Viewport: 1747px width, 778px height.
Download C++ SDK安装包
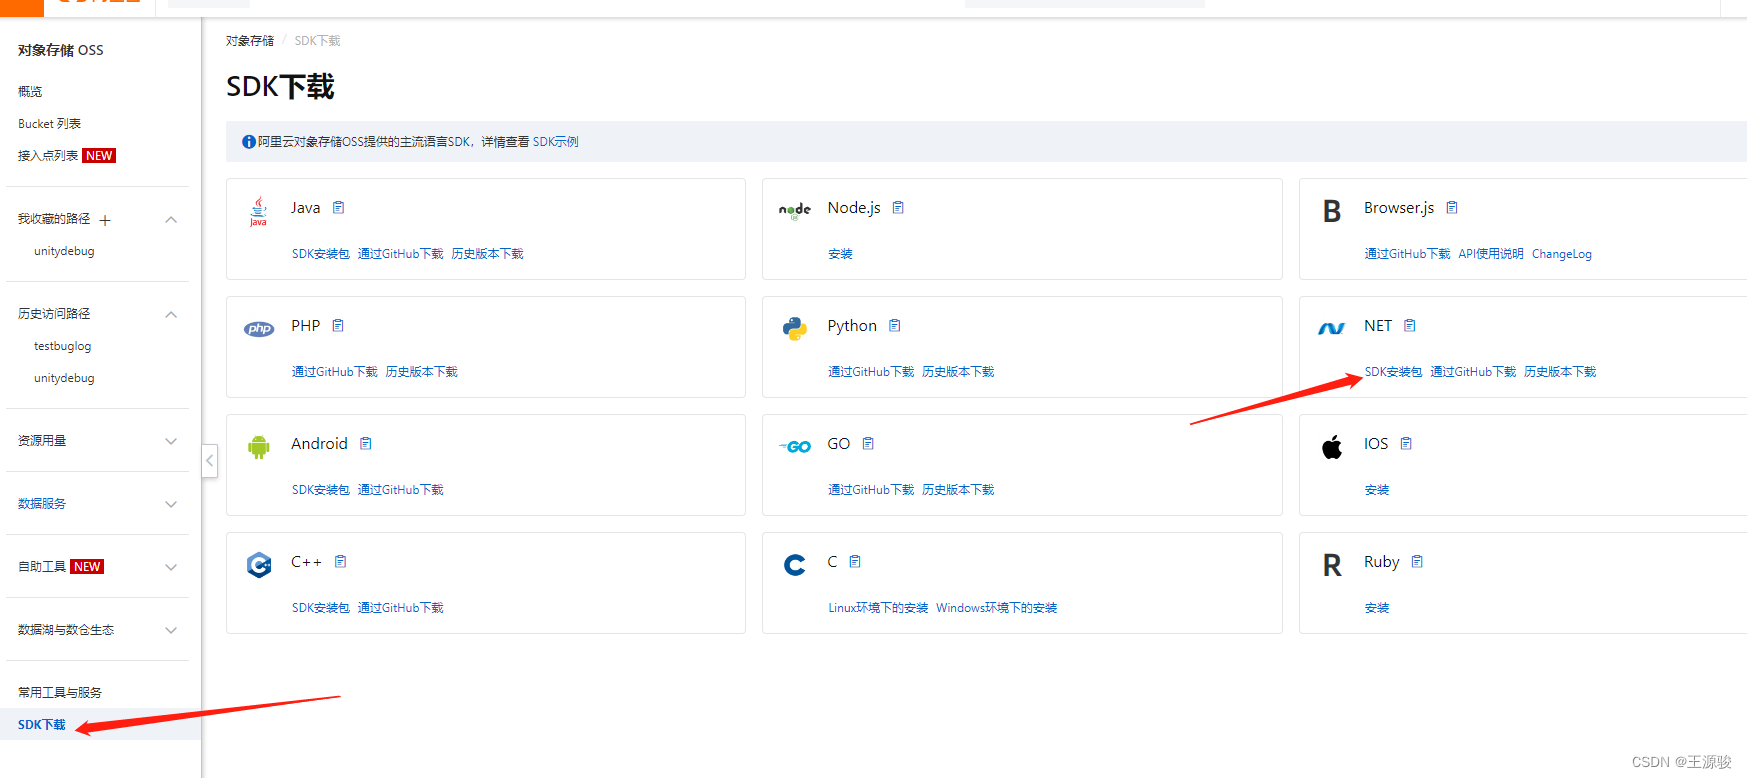tap(321, 608)
